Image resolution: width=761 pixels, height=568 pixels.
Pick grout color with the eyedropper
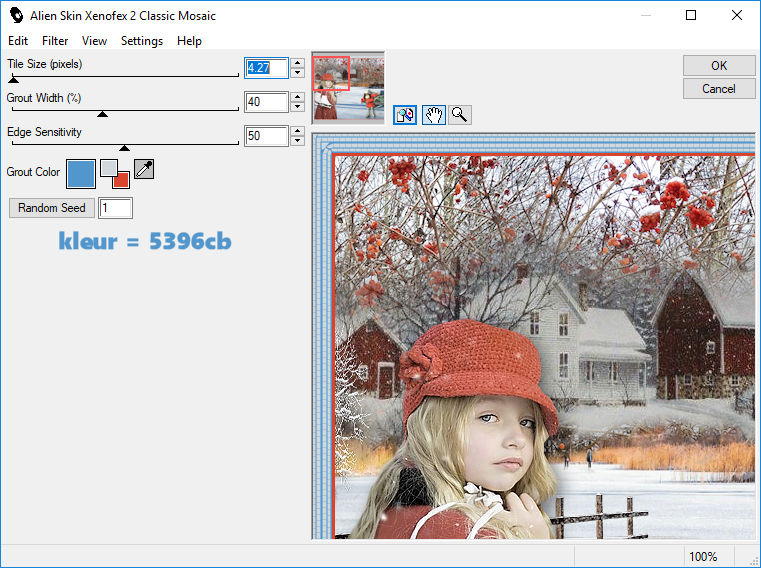point(144,169)
